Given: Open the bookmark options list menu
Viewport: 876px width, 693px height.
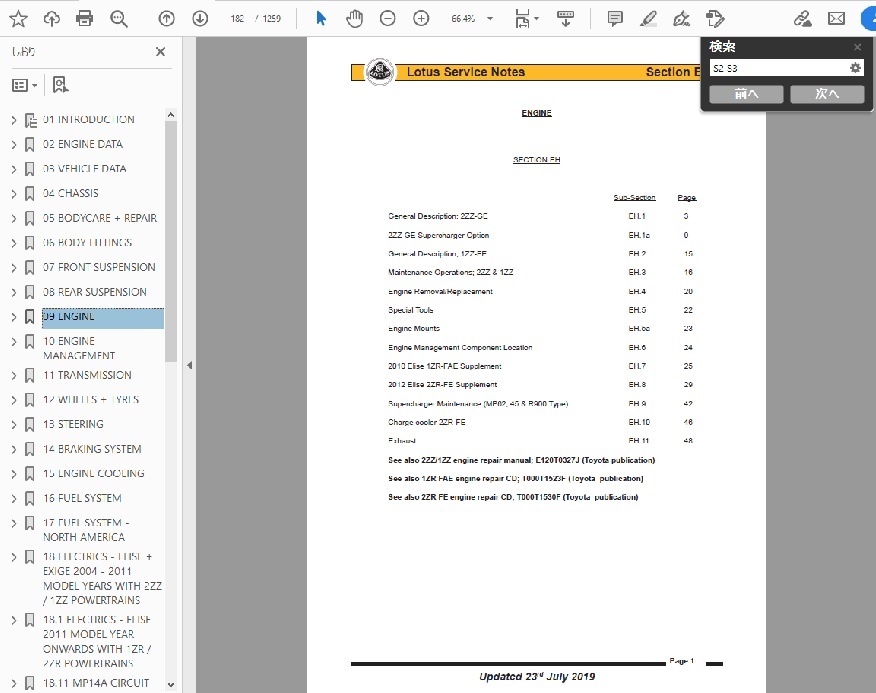Looking at the screenshot, I should (x=25, y=85).
